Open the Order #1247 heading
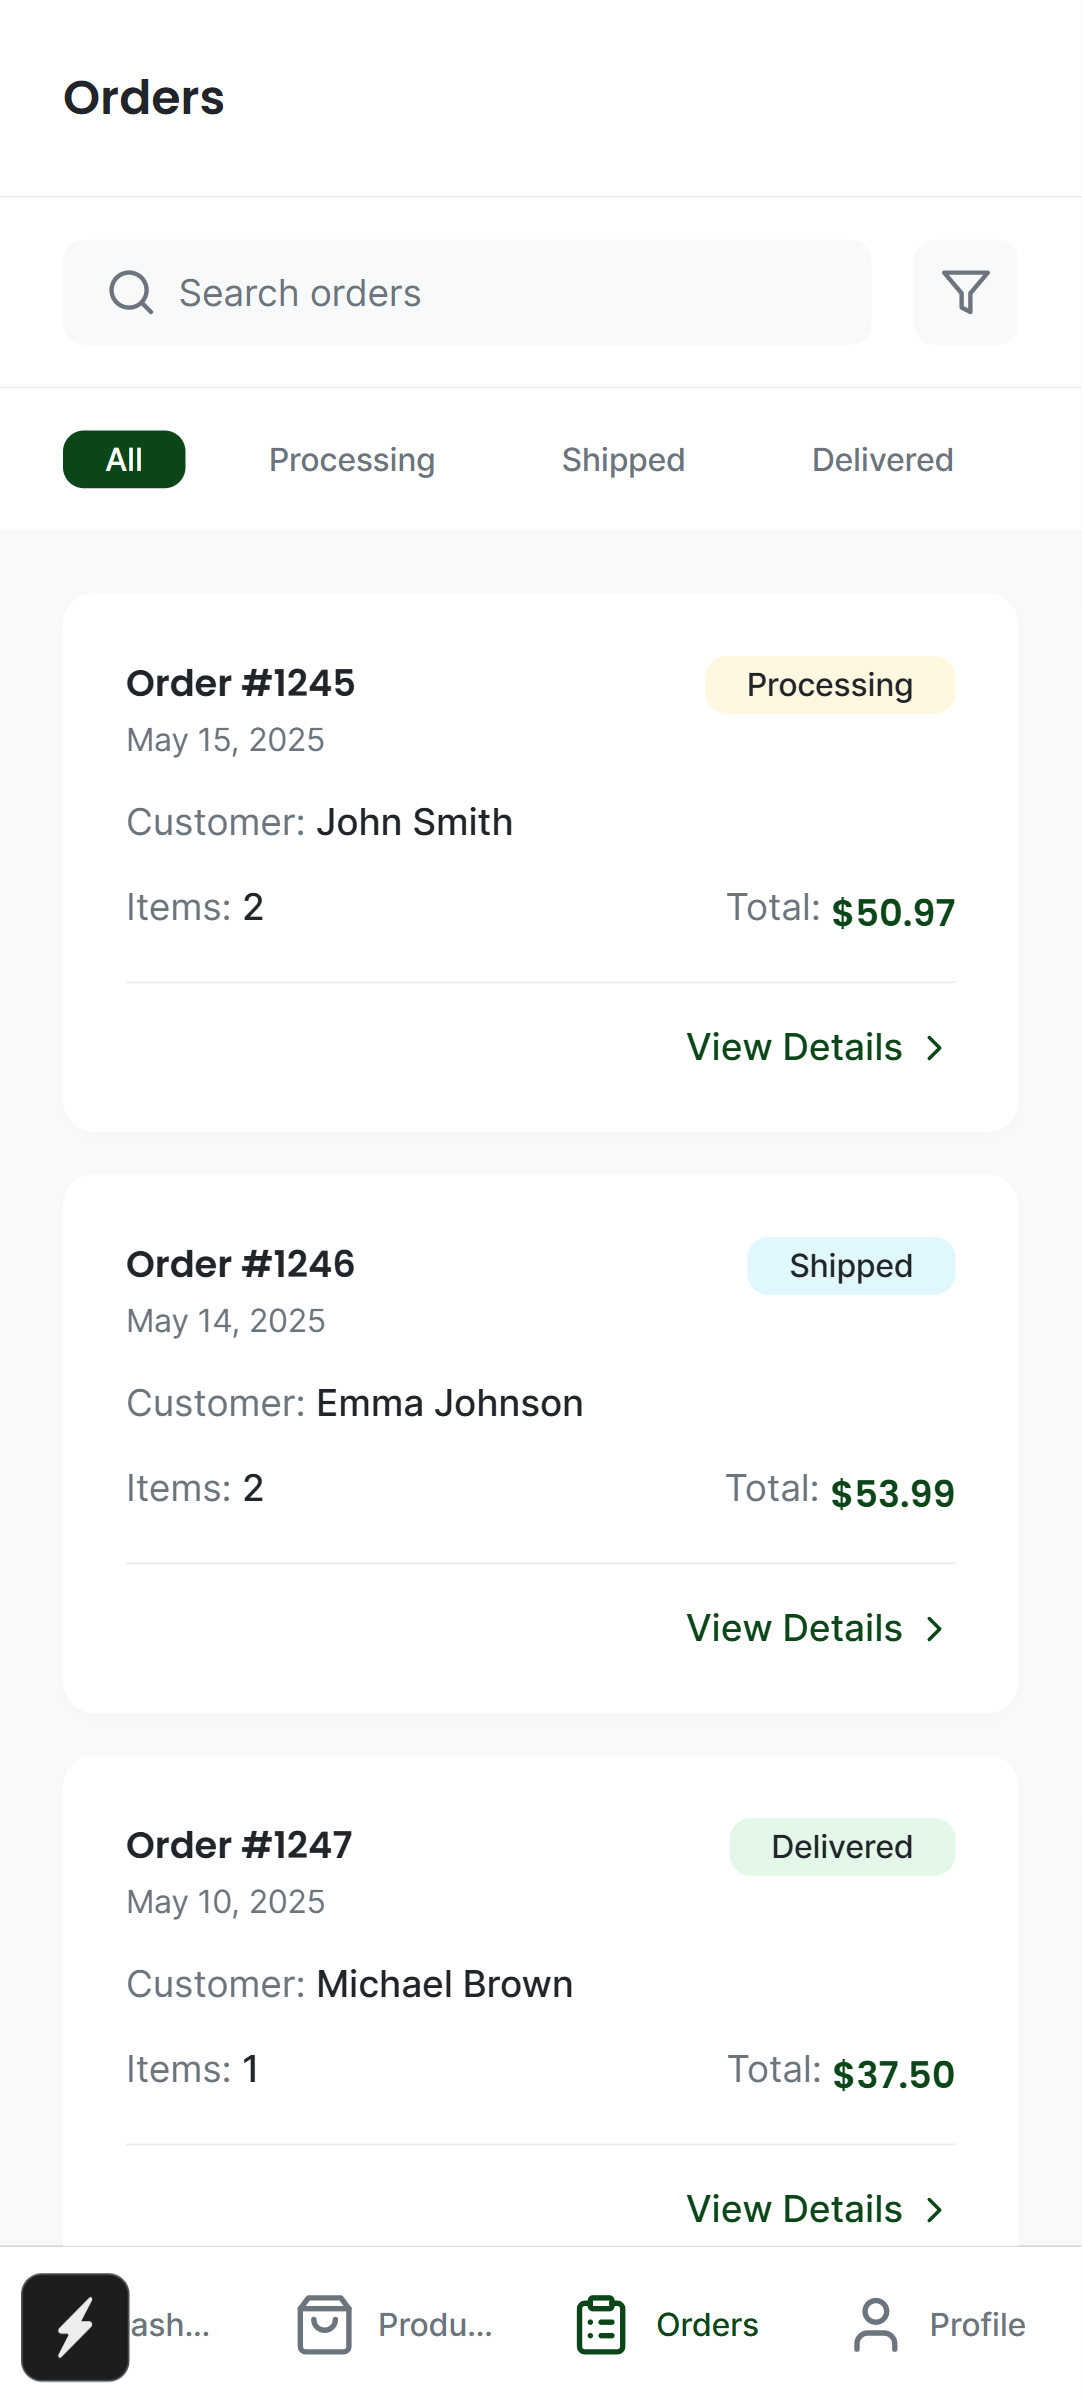The width and height of the screenshot is (1082, 2402). pyautogui.click(x=239, y=1845)
